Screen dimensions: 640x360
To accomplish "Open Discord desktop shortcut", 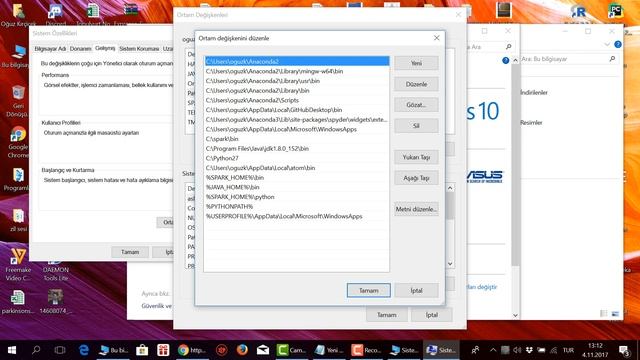I will click(56, 14).
